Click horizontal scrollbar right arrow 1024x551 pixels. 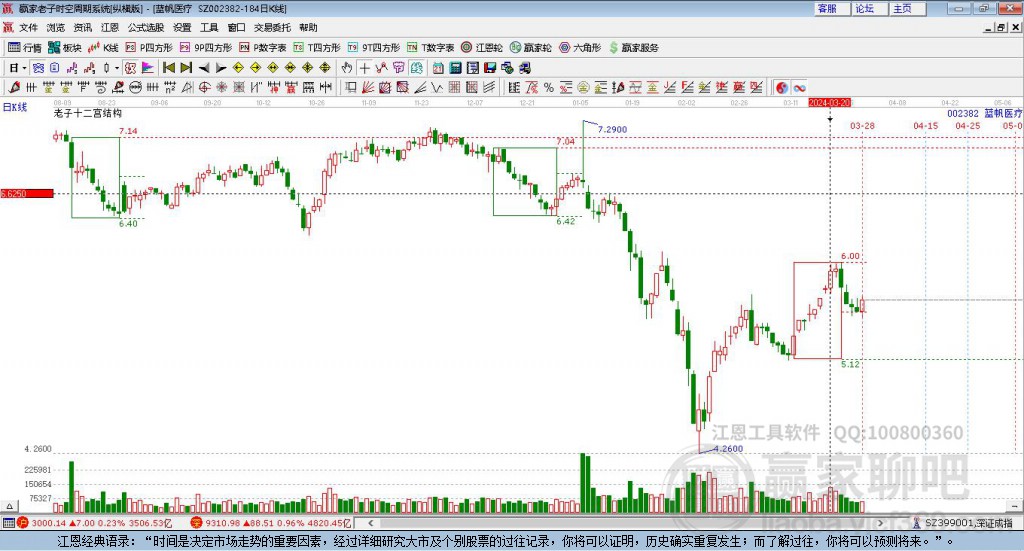pyautogui.click(x=880, y=523)
